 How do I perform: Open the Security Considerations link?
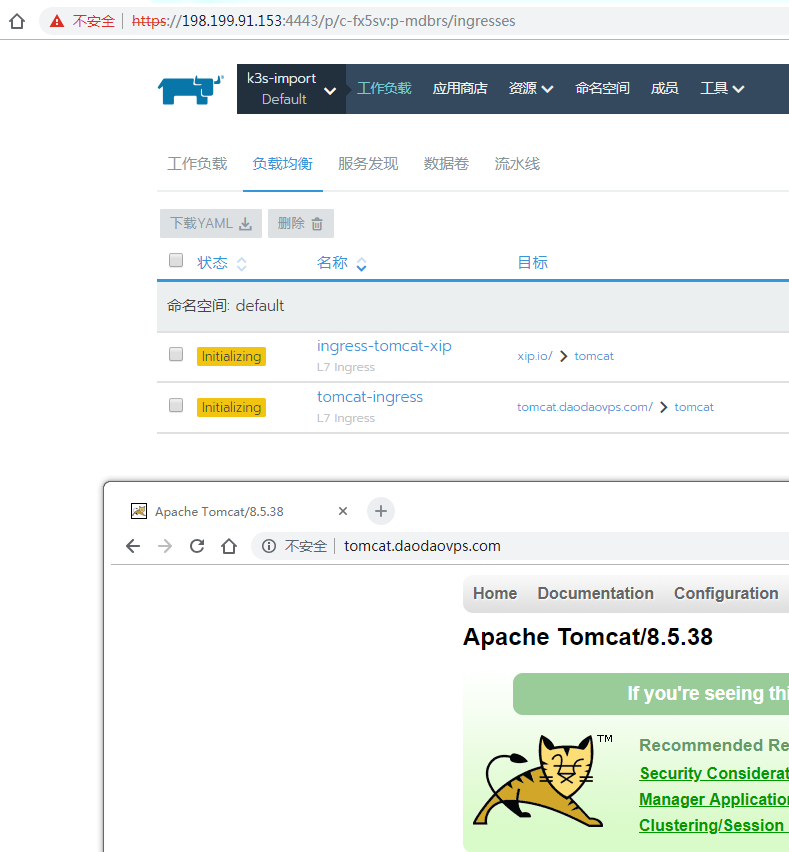pyautogui.click(x=714, y=773)
